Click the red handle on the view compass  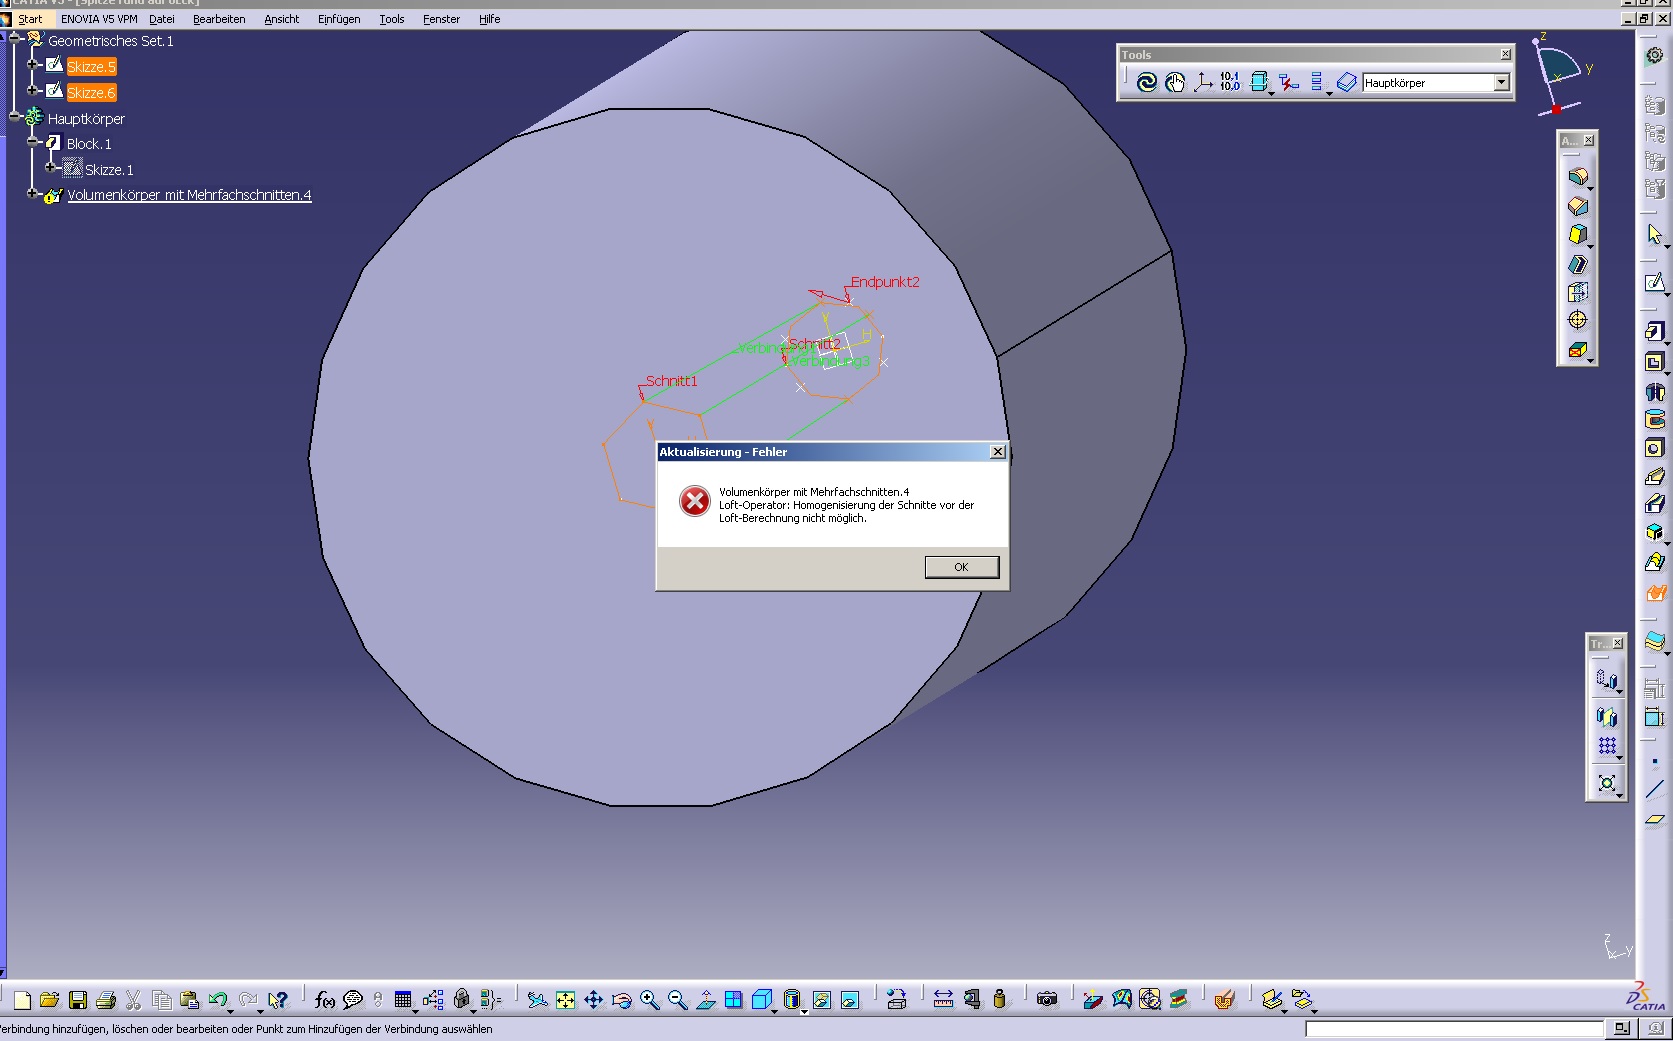pyautogui.click(x=1556, y=108)
